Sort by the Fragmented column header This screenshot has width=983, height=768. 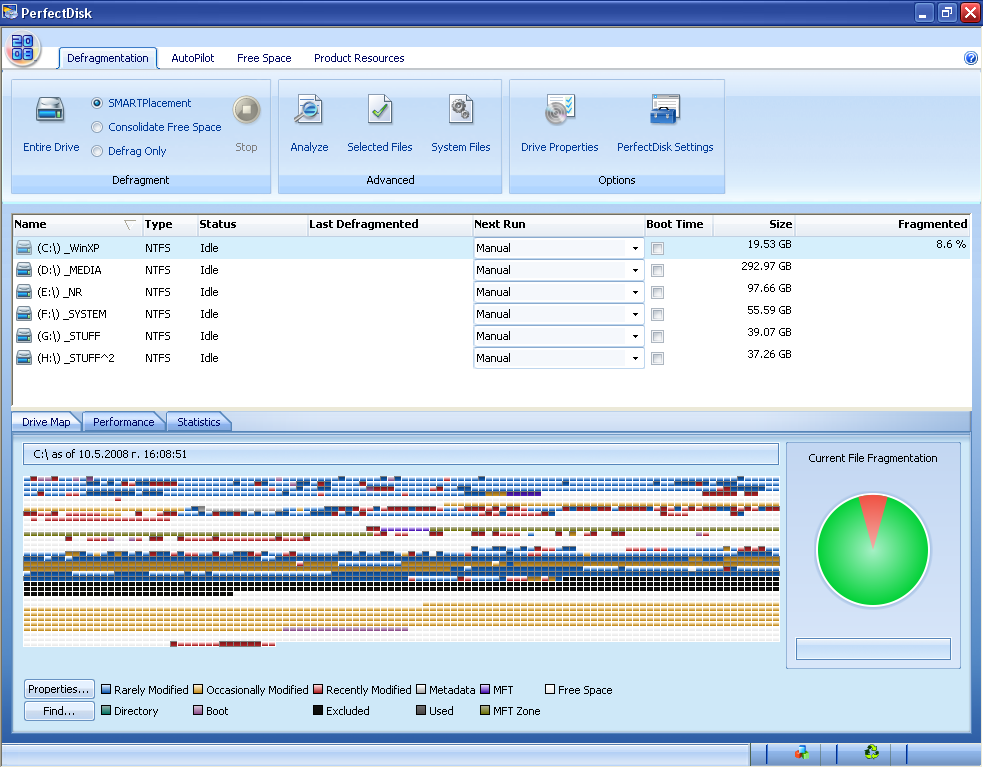[x=883, y=224]
